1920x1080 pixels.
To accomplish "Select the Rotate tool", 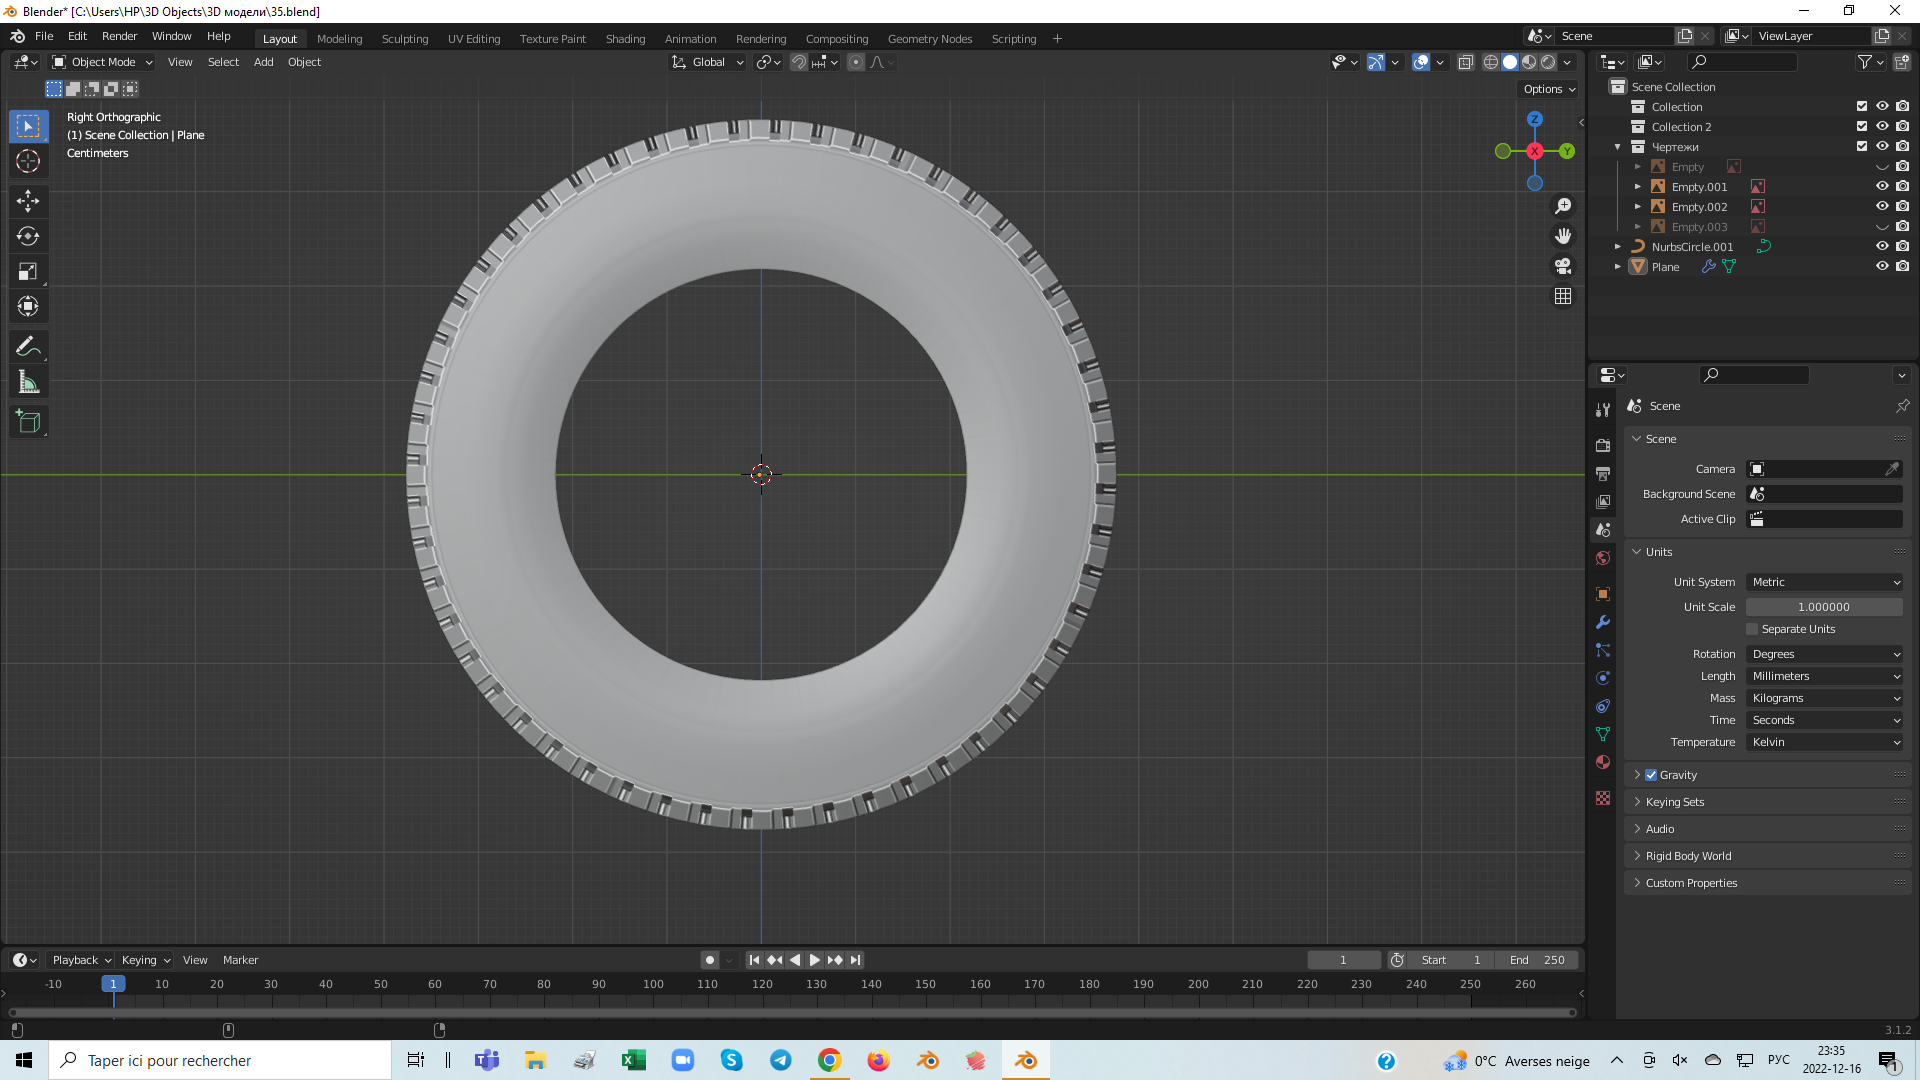I will coord(28,236).
